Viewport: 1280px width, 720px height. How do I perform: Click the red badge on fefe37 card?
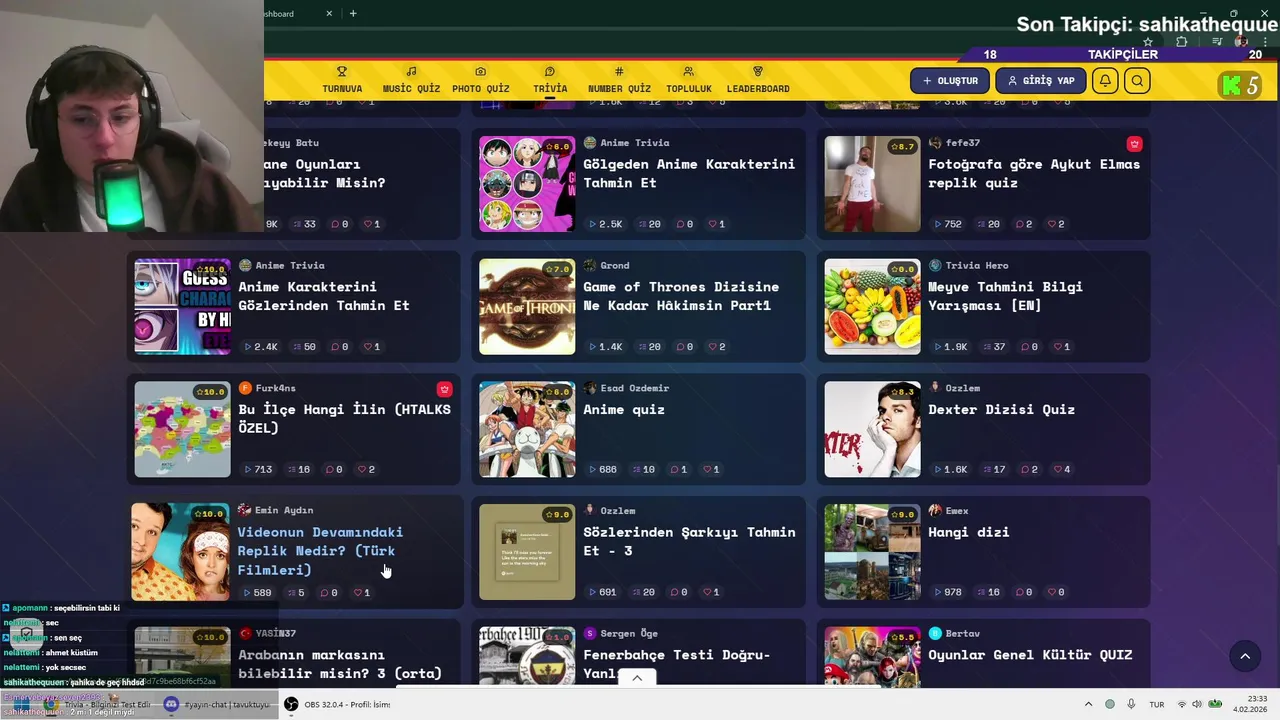tap(1134, 144)
